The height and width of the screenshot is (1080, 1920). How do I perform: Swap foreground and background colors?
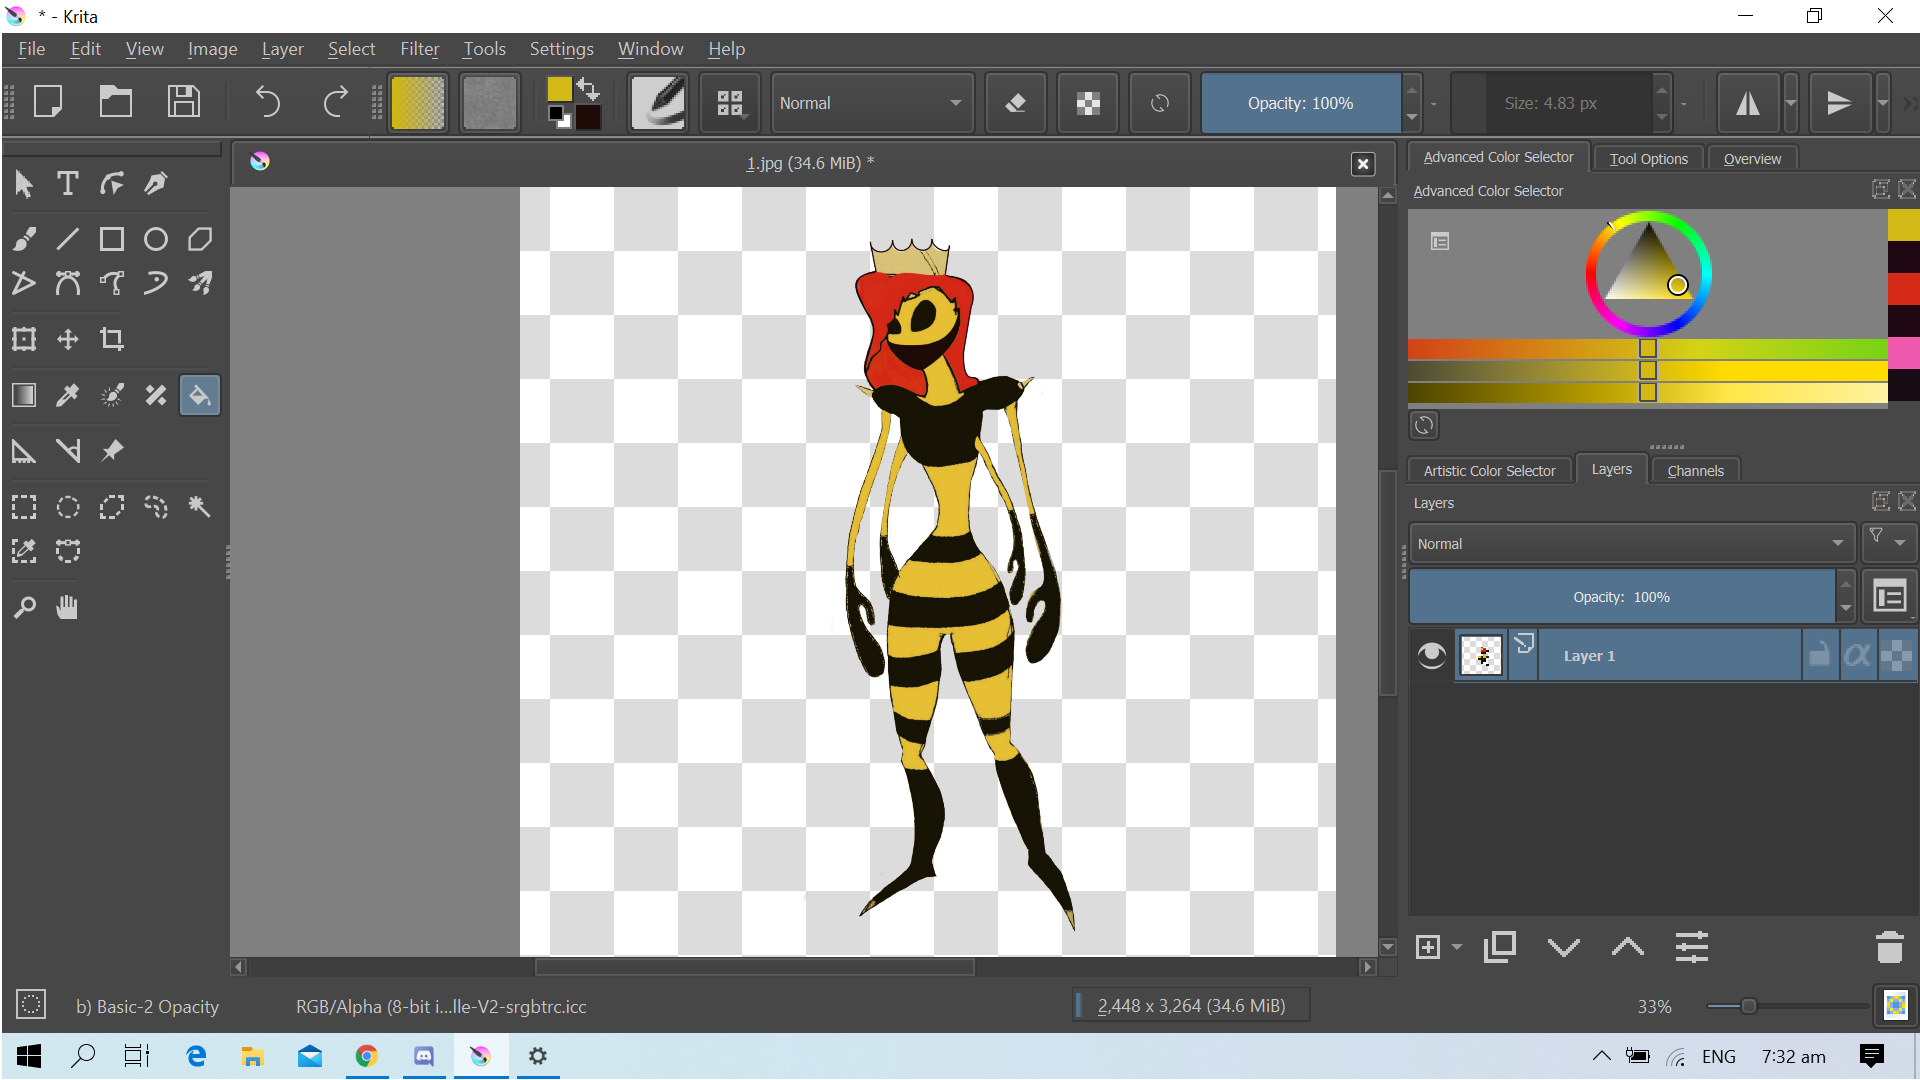point(589,90)
